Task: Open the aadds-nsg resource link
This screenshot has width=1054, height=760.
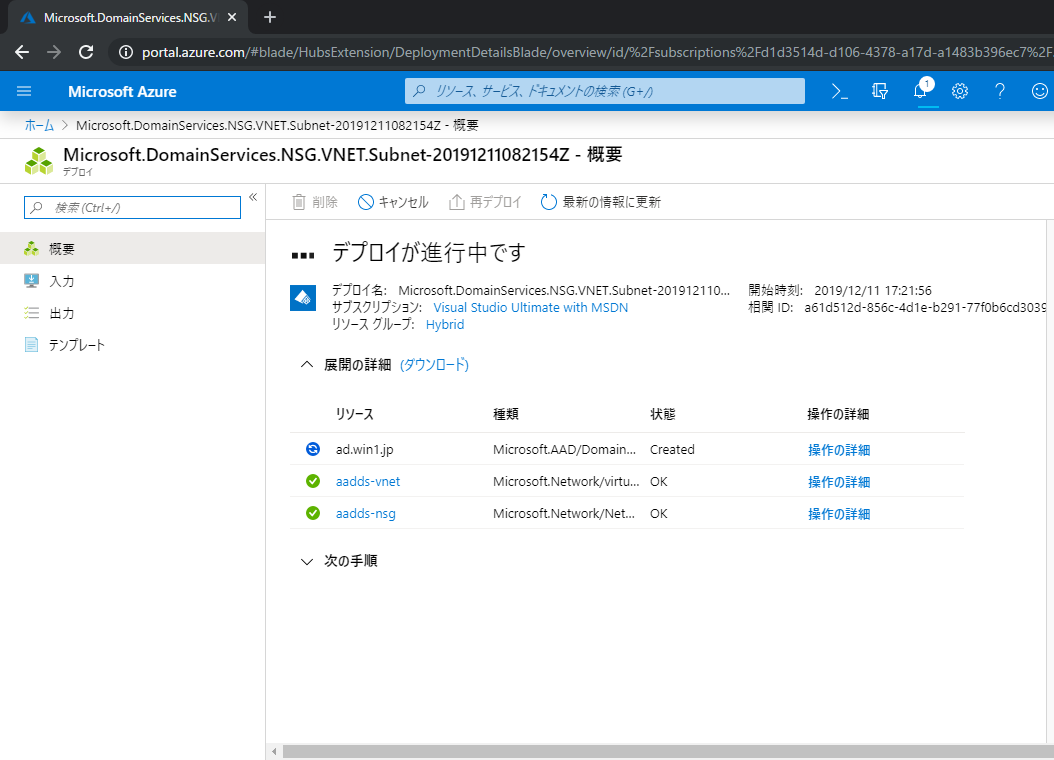Action: point(366,513)
